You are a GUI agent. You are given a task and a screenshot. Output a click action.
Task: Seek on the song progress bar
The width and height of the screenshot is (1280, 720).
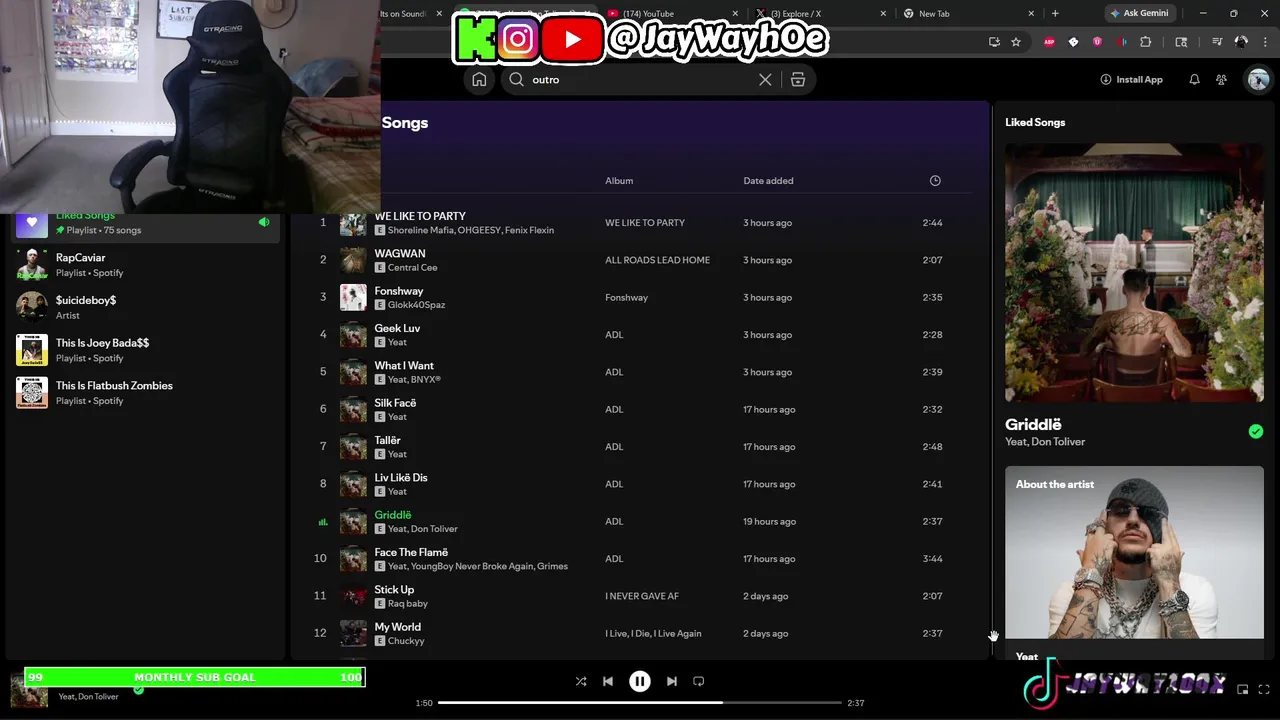coord(640,703)
